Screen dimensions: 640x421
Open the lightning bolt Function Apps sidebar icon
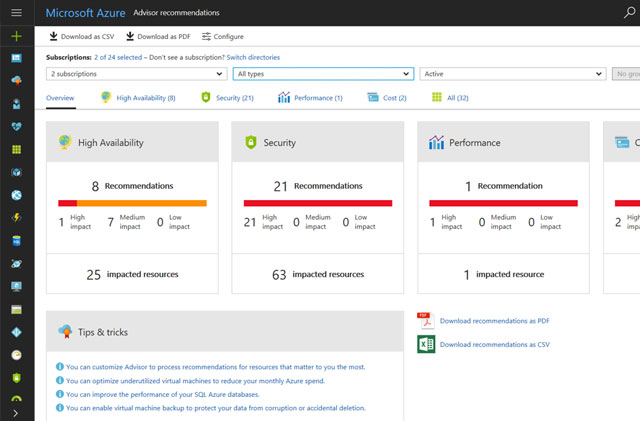tap(16, 217)
